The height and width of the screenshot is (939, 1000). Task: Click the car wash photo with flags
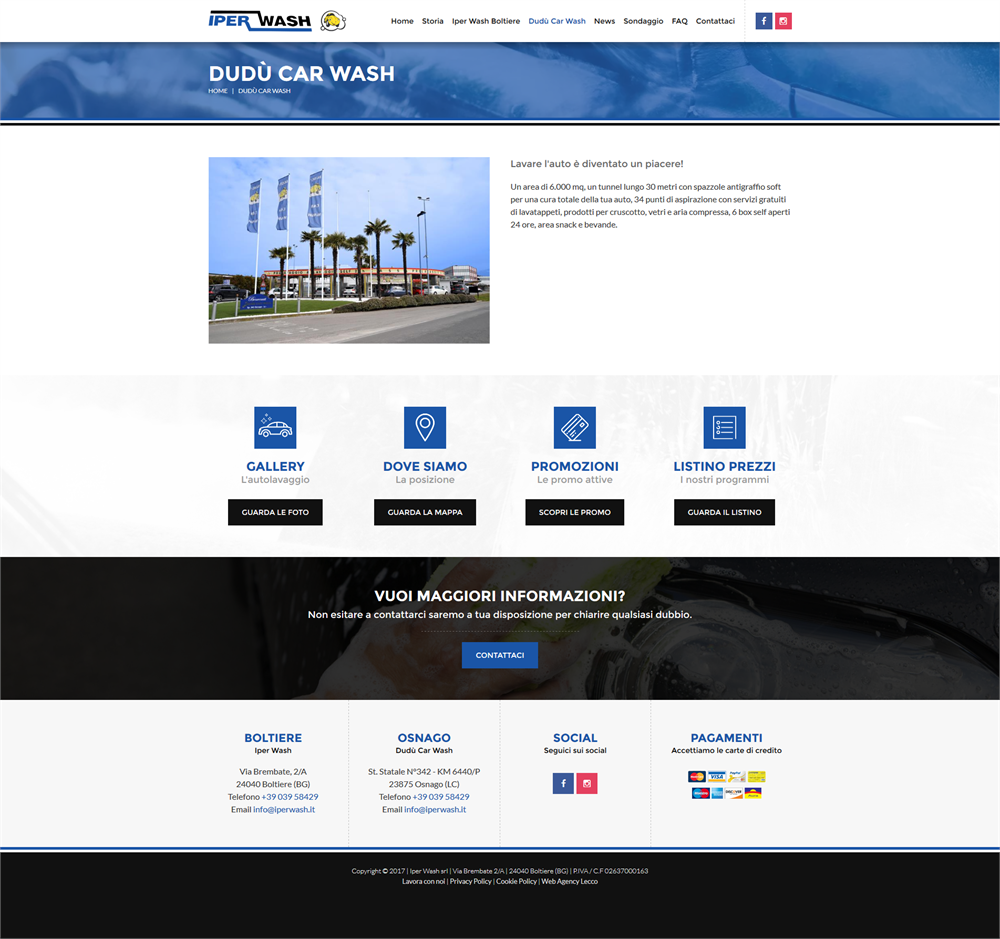(349, 250)
